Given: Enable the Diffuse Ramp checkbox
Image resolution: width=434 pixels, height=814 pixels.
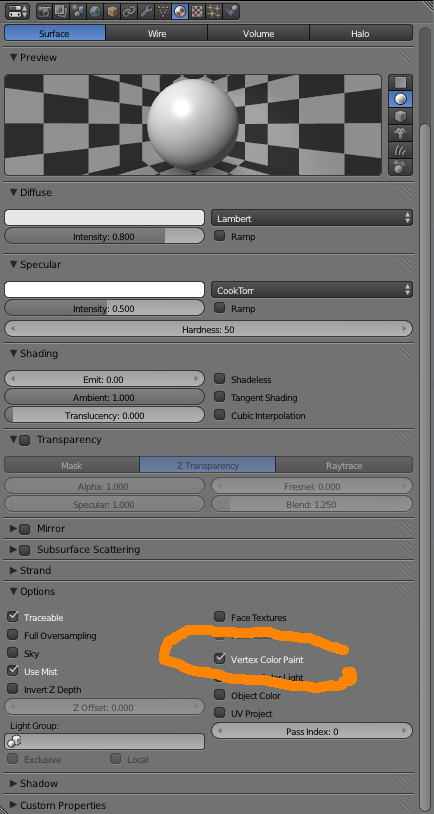Looking at the screenshot, I should 220,236.
